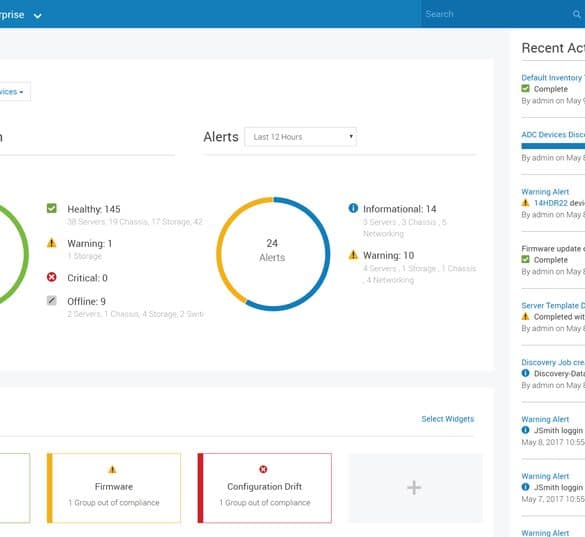This screenshot has width=585, height=537.
Task: Open the Configuration Drift widget
Action: point(265,488)
